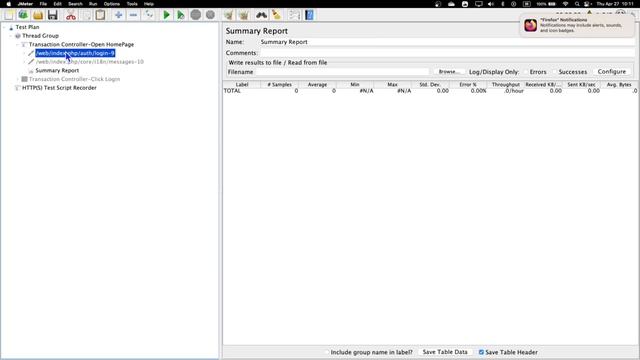Screen dimensions: 640x360
Task: Click the Browse... button
Action: pyautogui.click(x=449, y=72)
